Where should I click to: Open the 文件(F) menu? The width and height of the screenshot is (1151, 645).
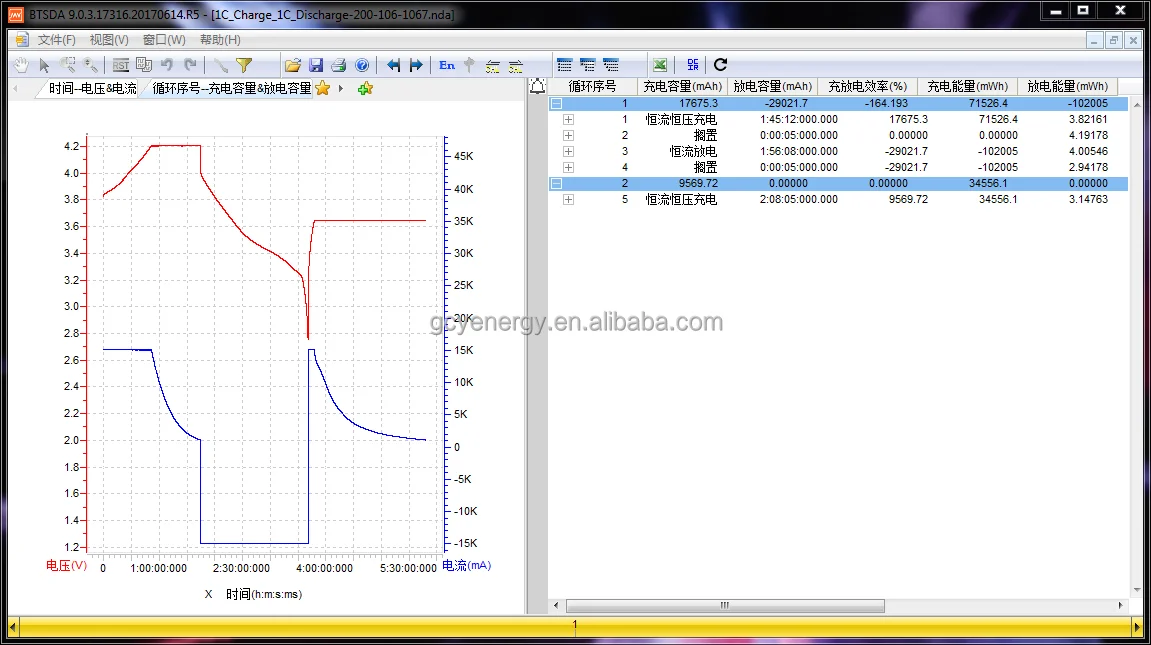point(57,40)
